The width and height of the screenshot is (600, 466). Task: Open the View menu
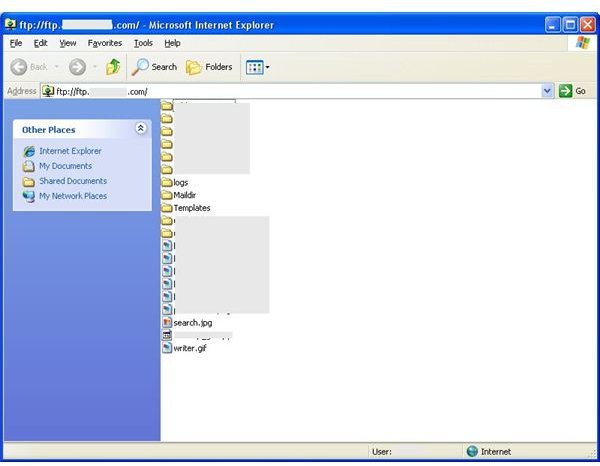(x=68, y=43)
